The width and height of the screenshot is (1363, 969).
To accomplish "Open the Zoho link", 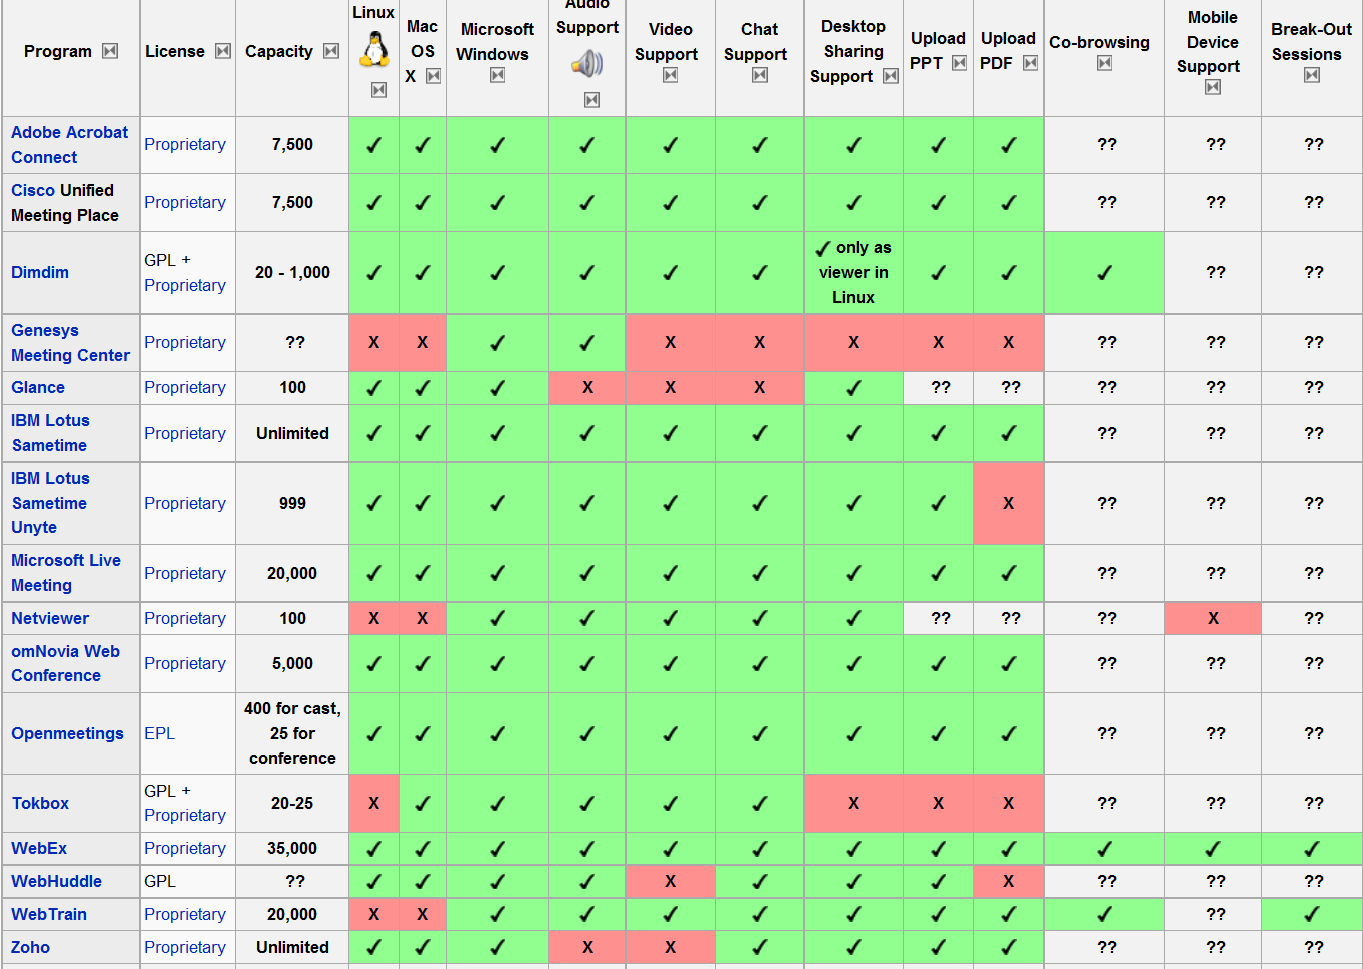I will [30, 947].
